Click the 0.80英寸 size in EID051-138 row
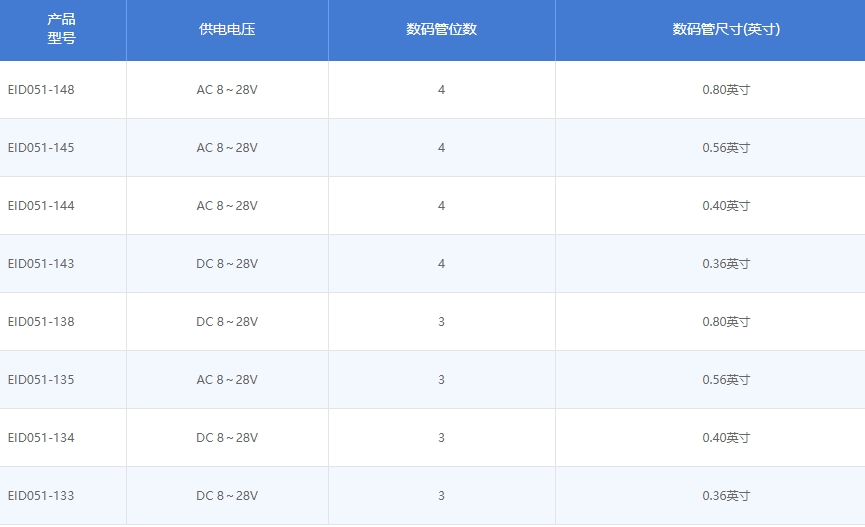Screen dimensions: 865x527 726,322
